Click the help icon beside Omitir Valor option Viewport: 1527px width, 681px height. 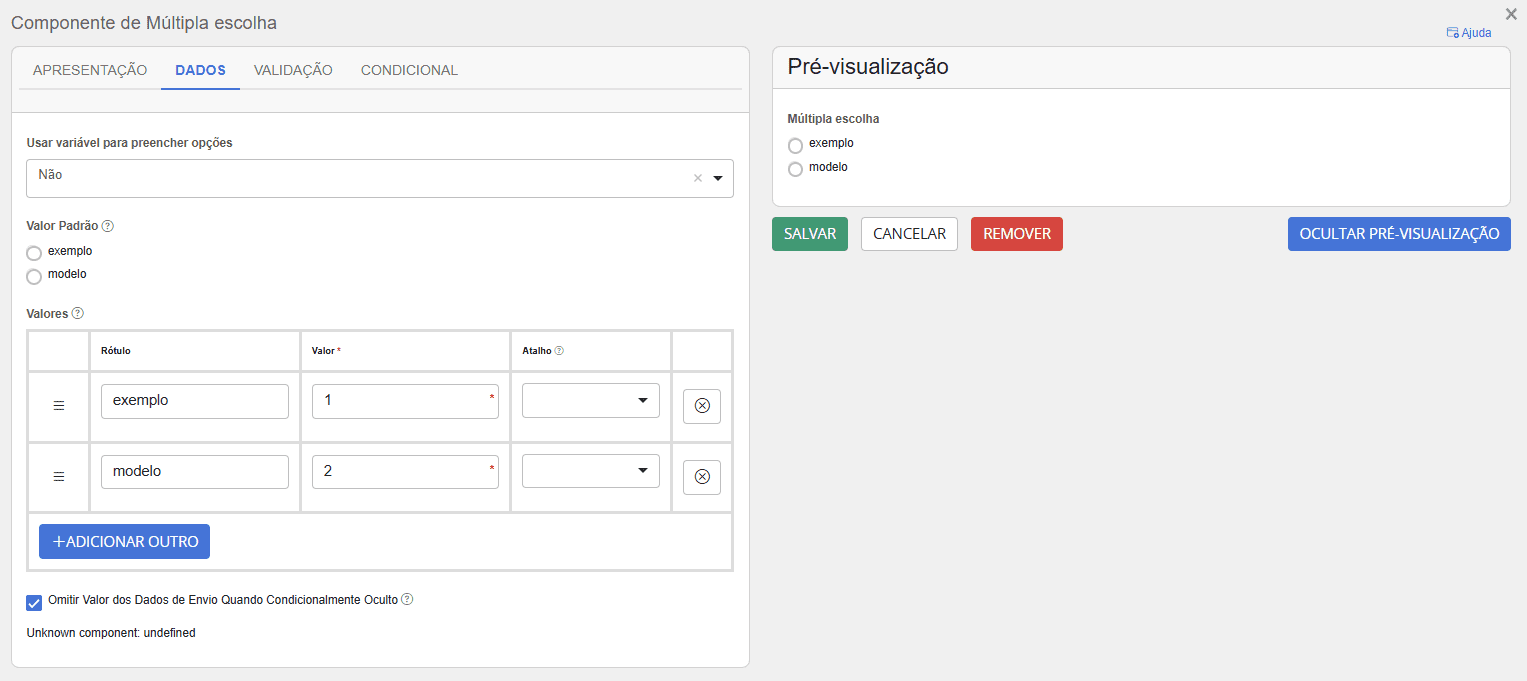pyautogui.click(x=407, y=600)
